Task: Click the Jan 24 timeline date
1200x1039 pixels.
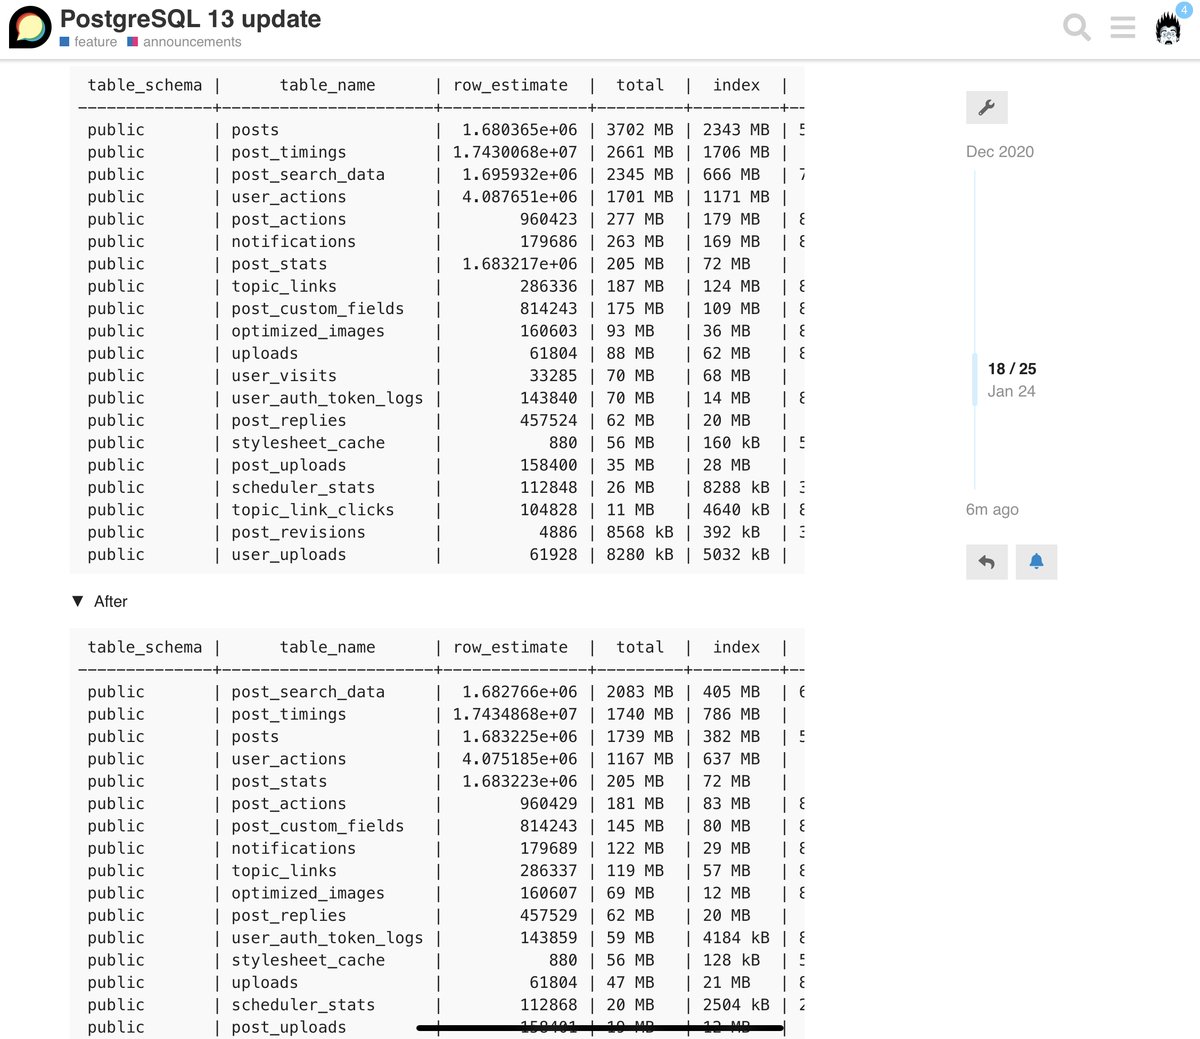Action: click(x=1011, y=392)
